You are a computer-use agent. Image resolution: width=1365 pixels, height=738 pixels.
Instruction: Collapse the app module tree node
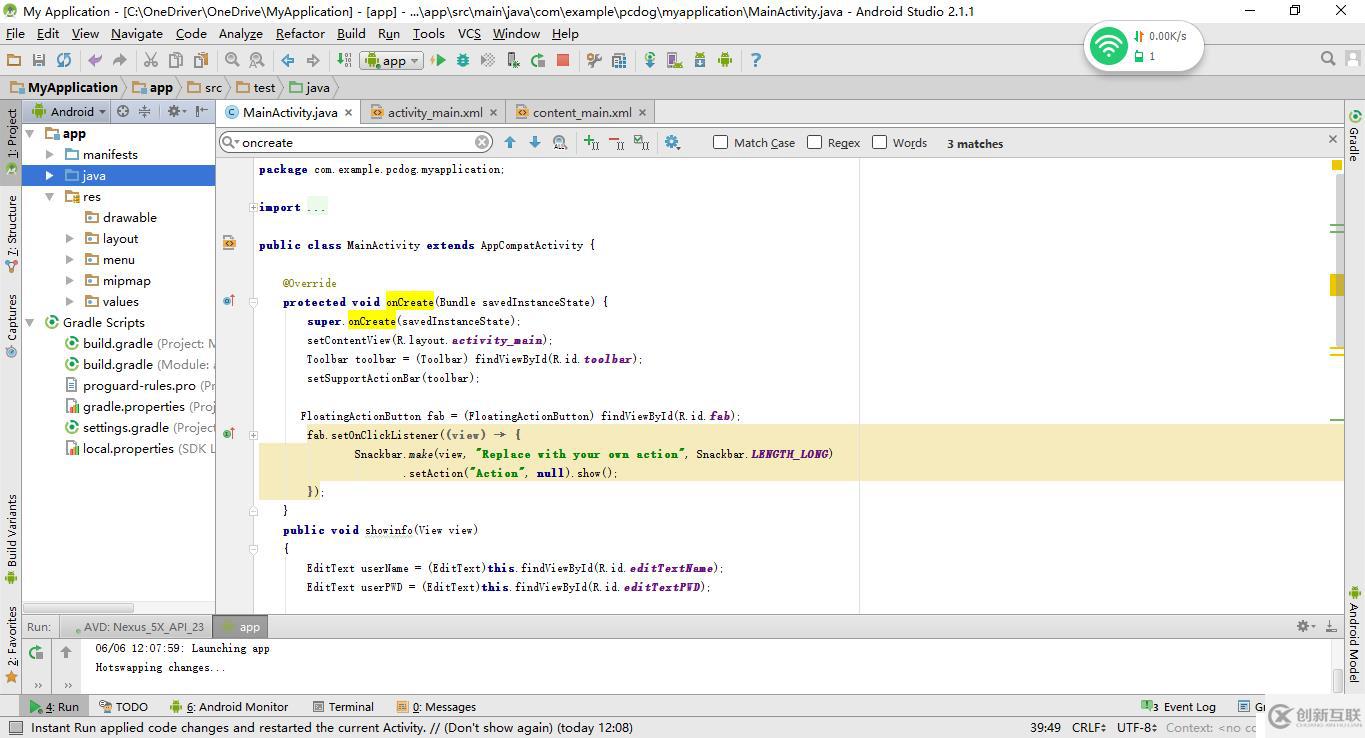pyautogui.click(x=31, y=133)
